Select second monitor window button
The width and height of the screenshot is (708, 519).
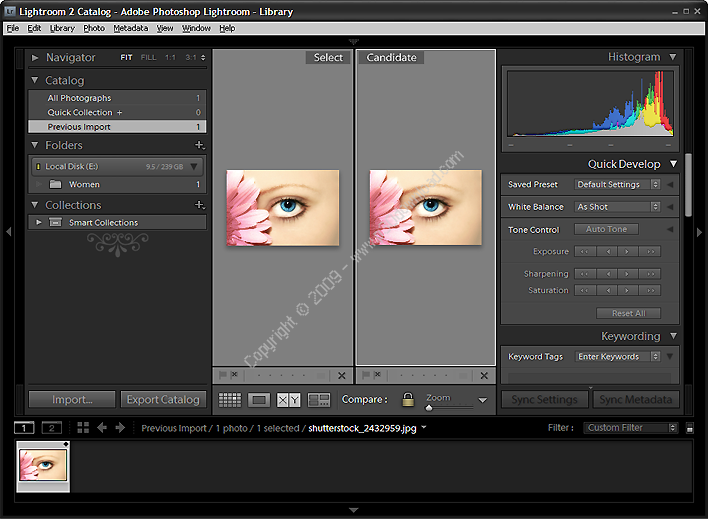[52, 428]
